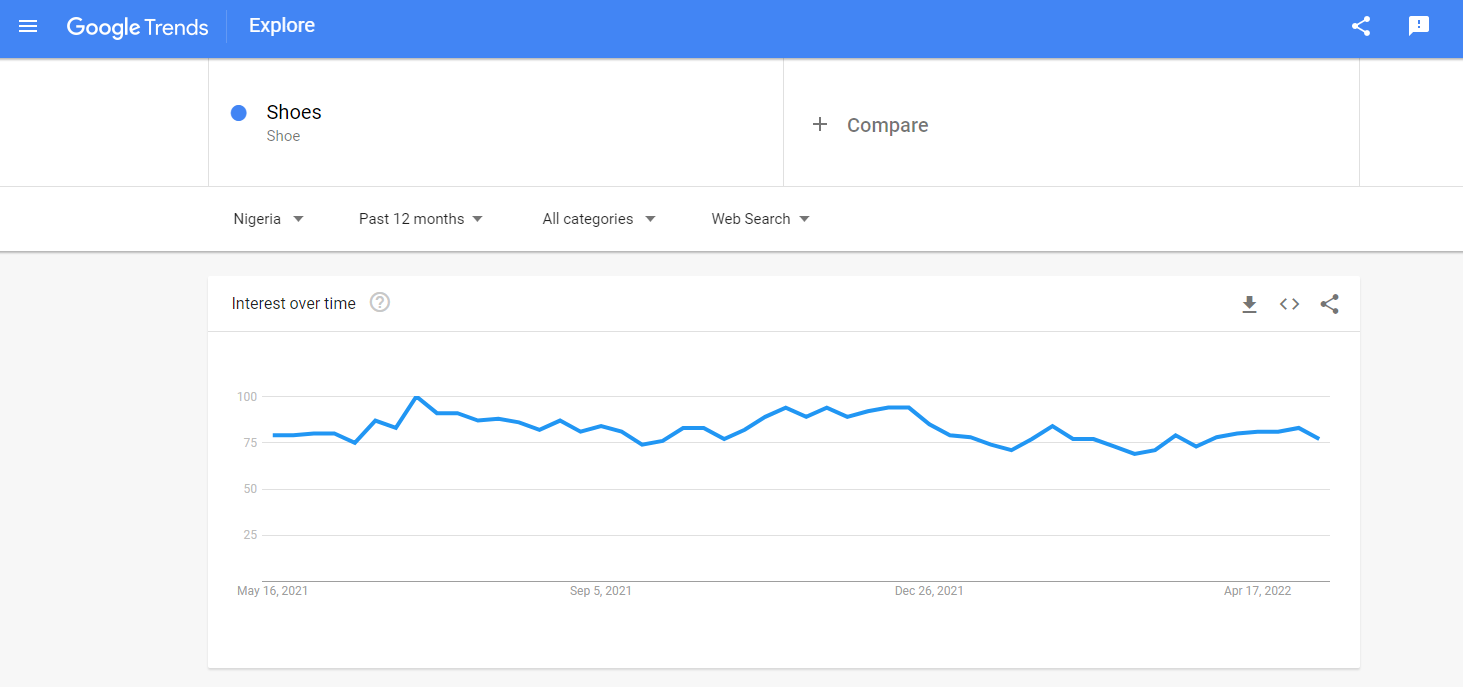Viewport: 1463px width, 687px height.
Task: Click the Dec 26, 2021 axis label
Action: (x=929, y=591)
